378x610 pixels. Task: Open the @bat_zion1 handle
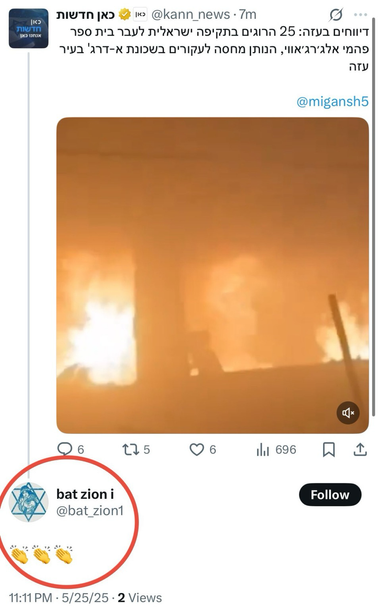point(90,510)
